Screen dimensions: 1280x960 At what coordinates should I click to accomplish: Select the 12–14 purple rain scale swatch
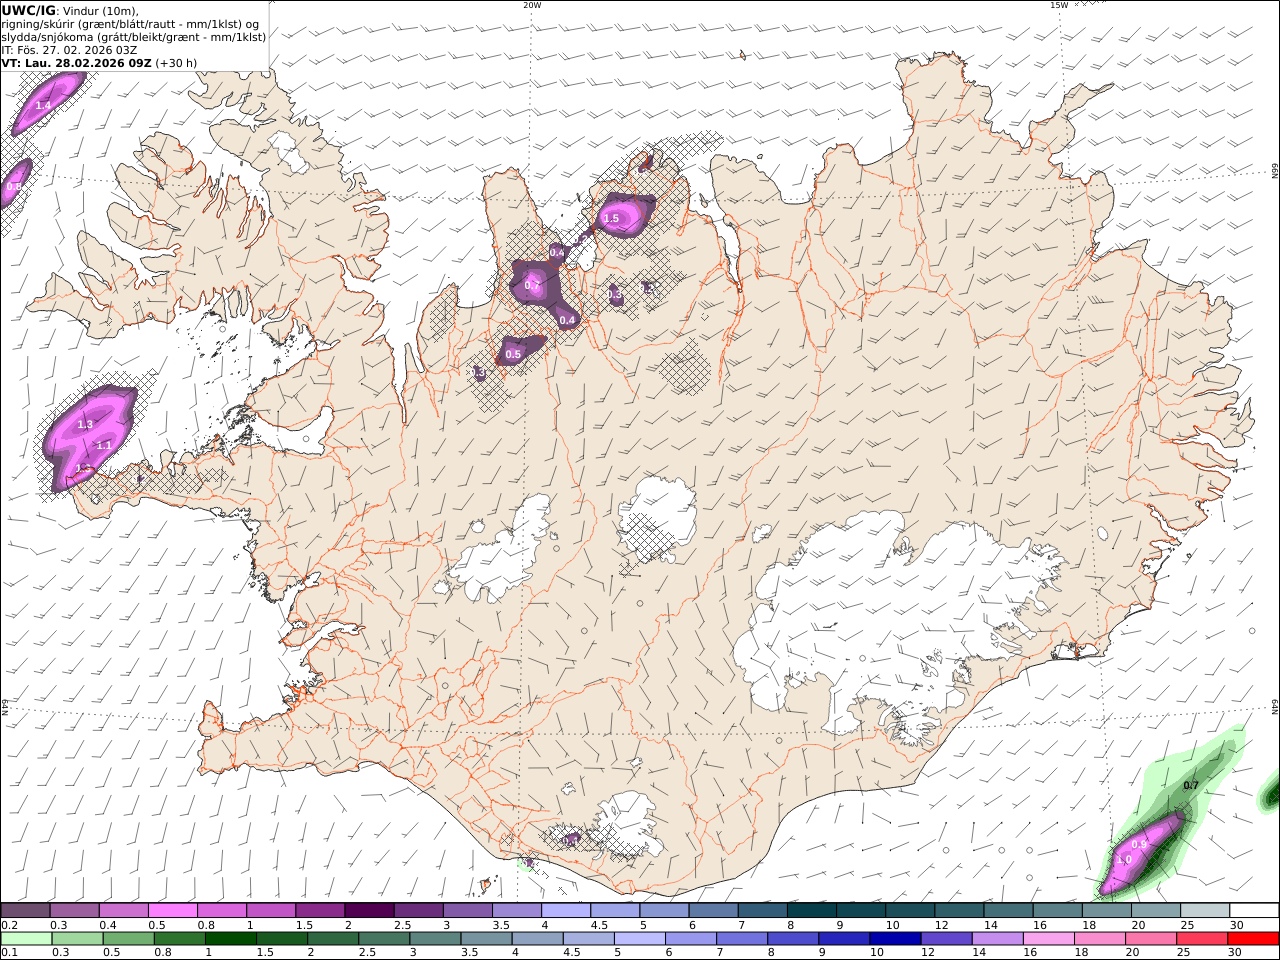click(945, 939)
